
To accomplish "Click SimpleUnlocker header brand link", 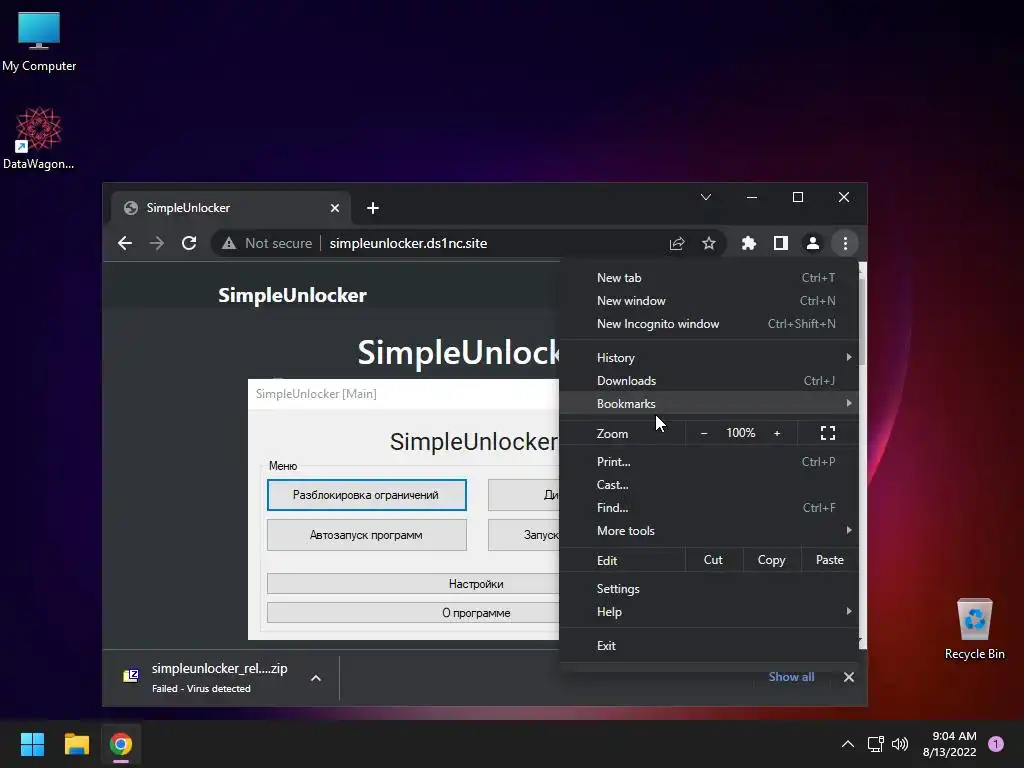I will (292, 295).
